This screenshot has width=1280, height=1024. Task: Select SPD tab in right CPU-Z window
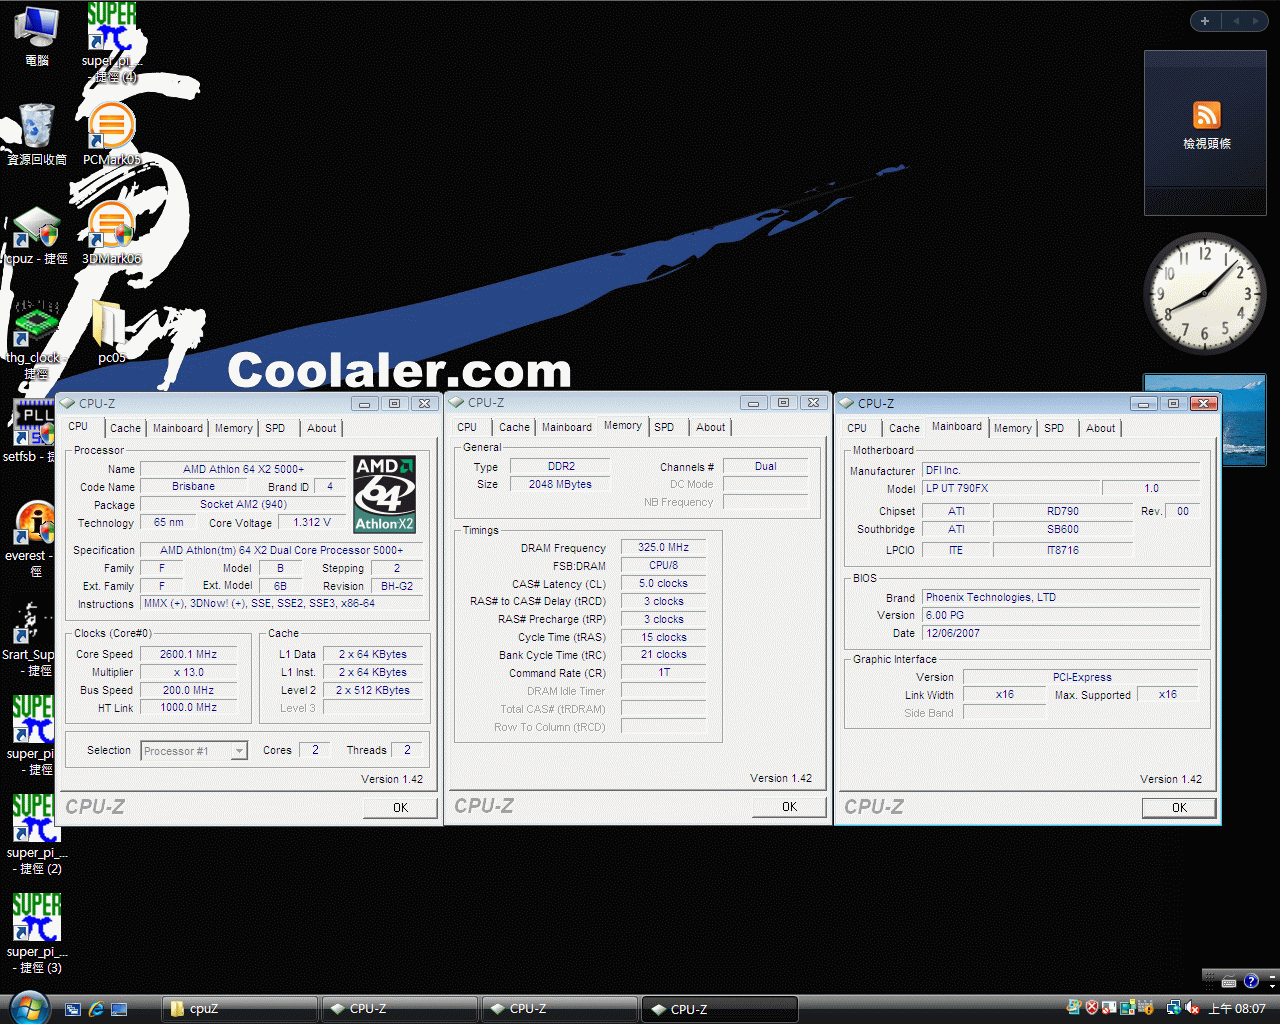point(1054,428)
